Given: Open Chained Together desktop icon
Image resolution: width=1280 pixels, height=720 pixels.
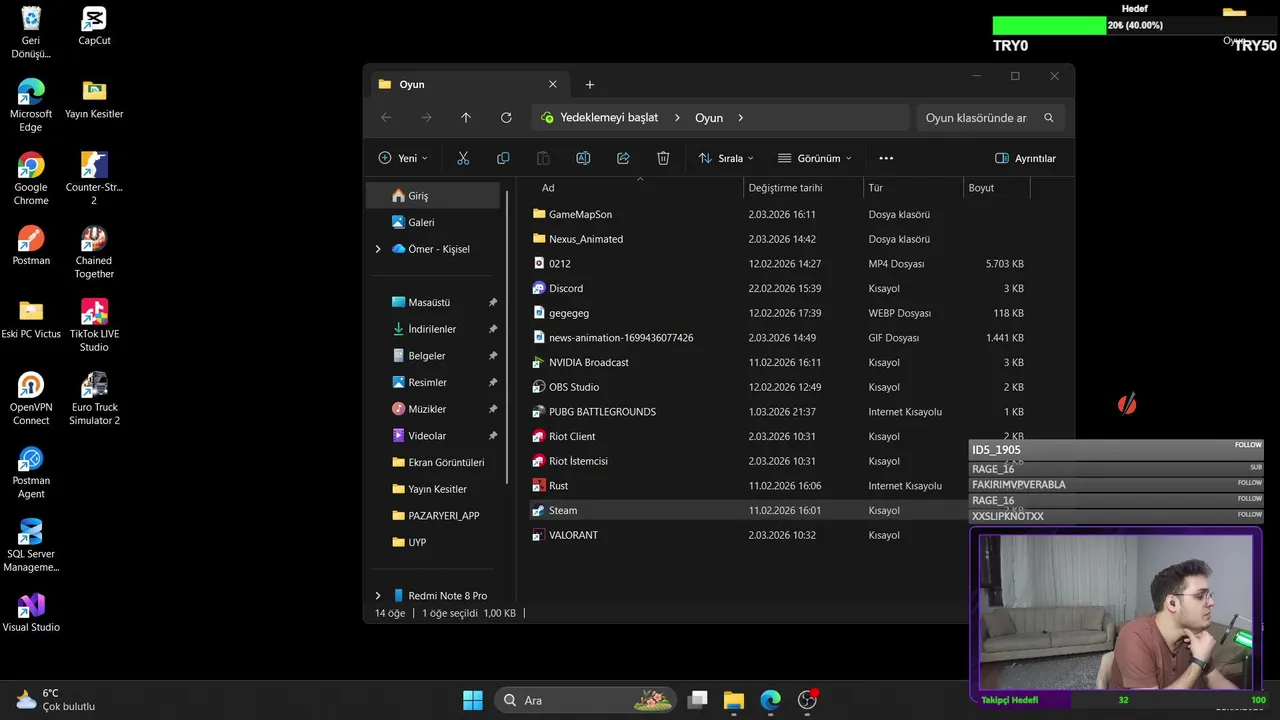Looking at the screenshot, I should [x=94, y=252].
